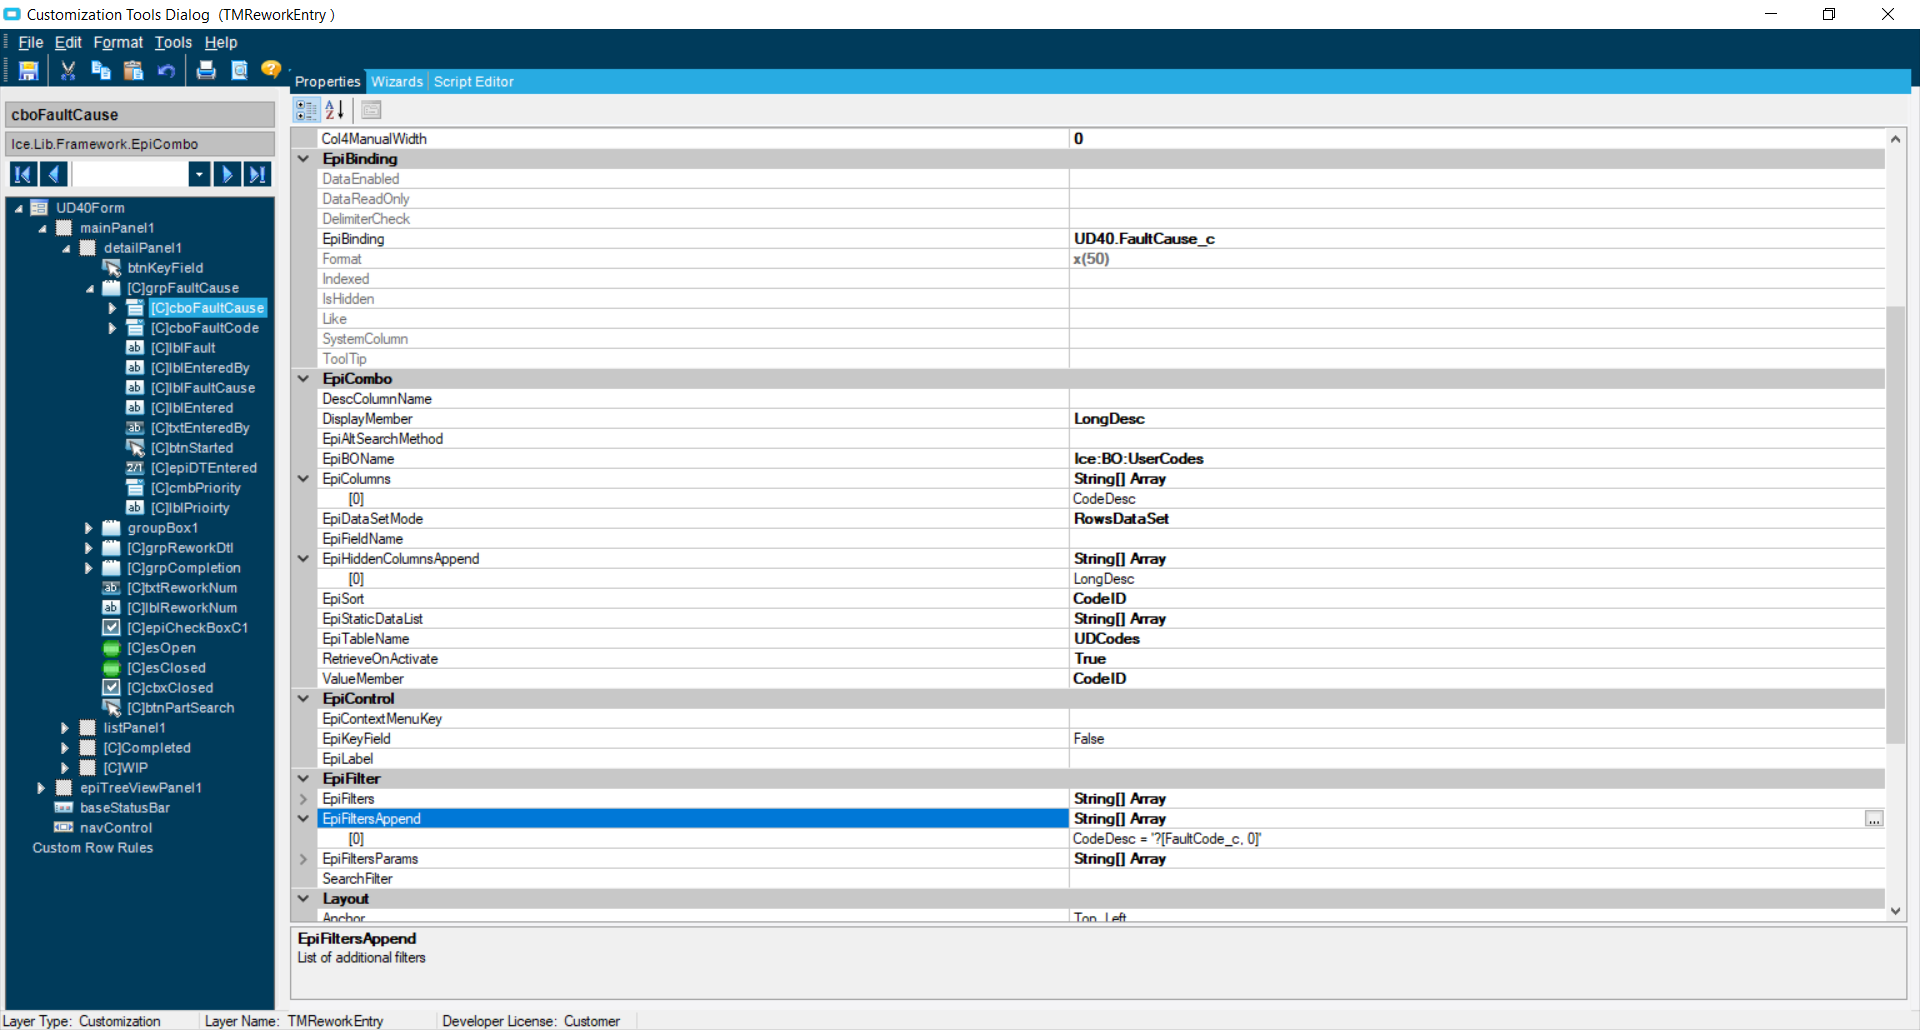This screenshot has width=1920, height=1030.
Task: Click the Print icon in toolbar
Action: (x=206, y=70)
